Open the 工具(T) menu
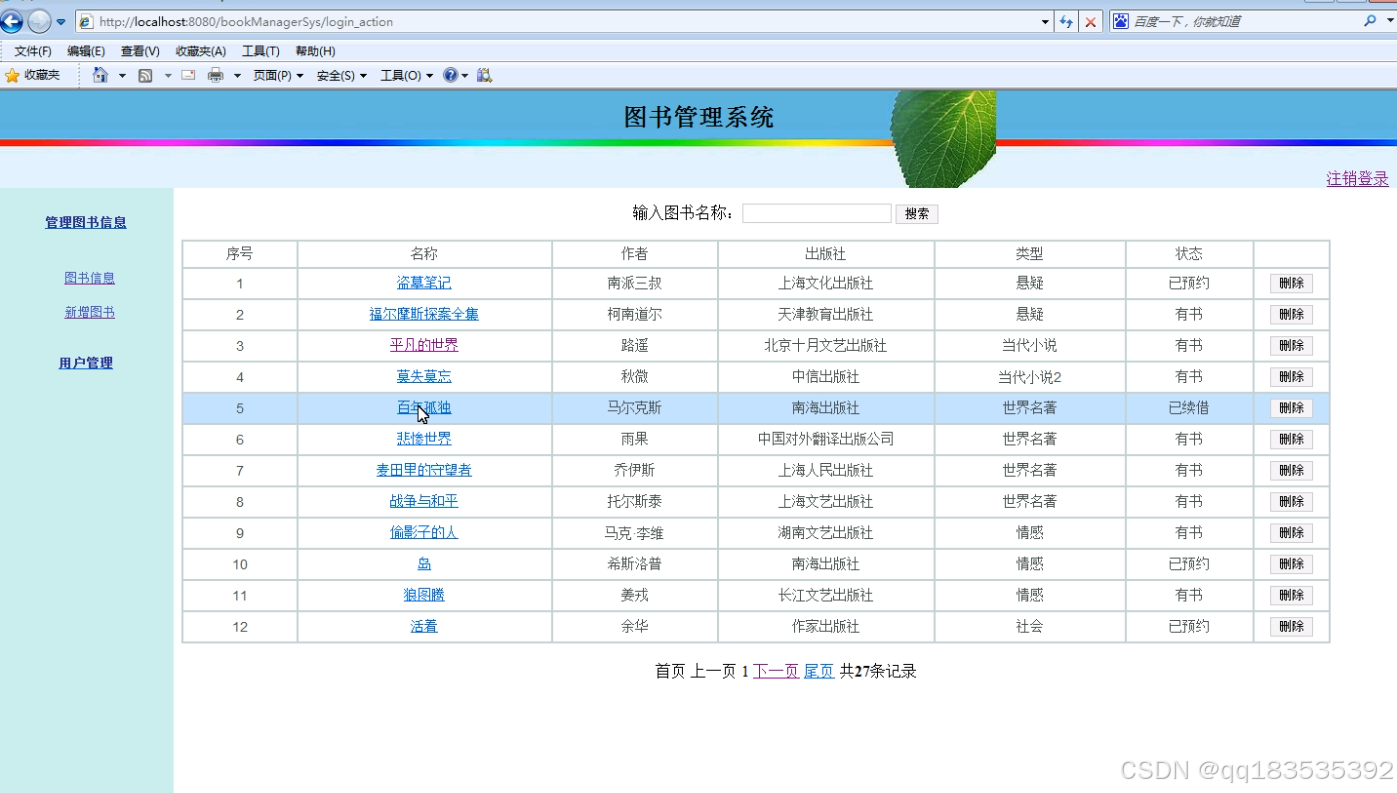The image size is (1397, 793). (260, 51)
